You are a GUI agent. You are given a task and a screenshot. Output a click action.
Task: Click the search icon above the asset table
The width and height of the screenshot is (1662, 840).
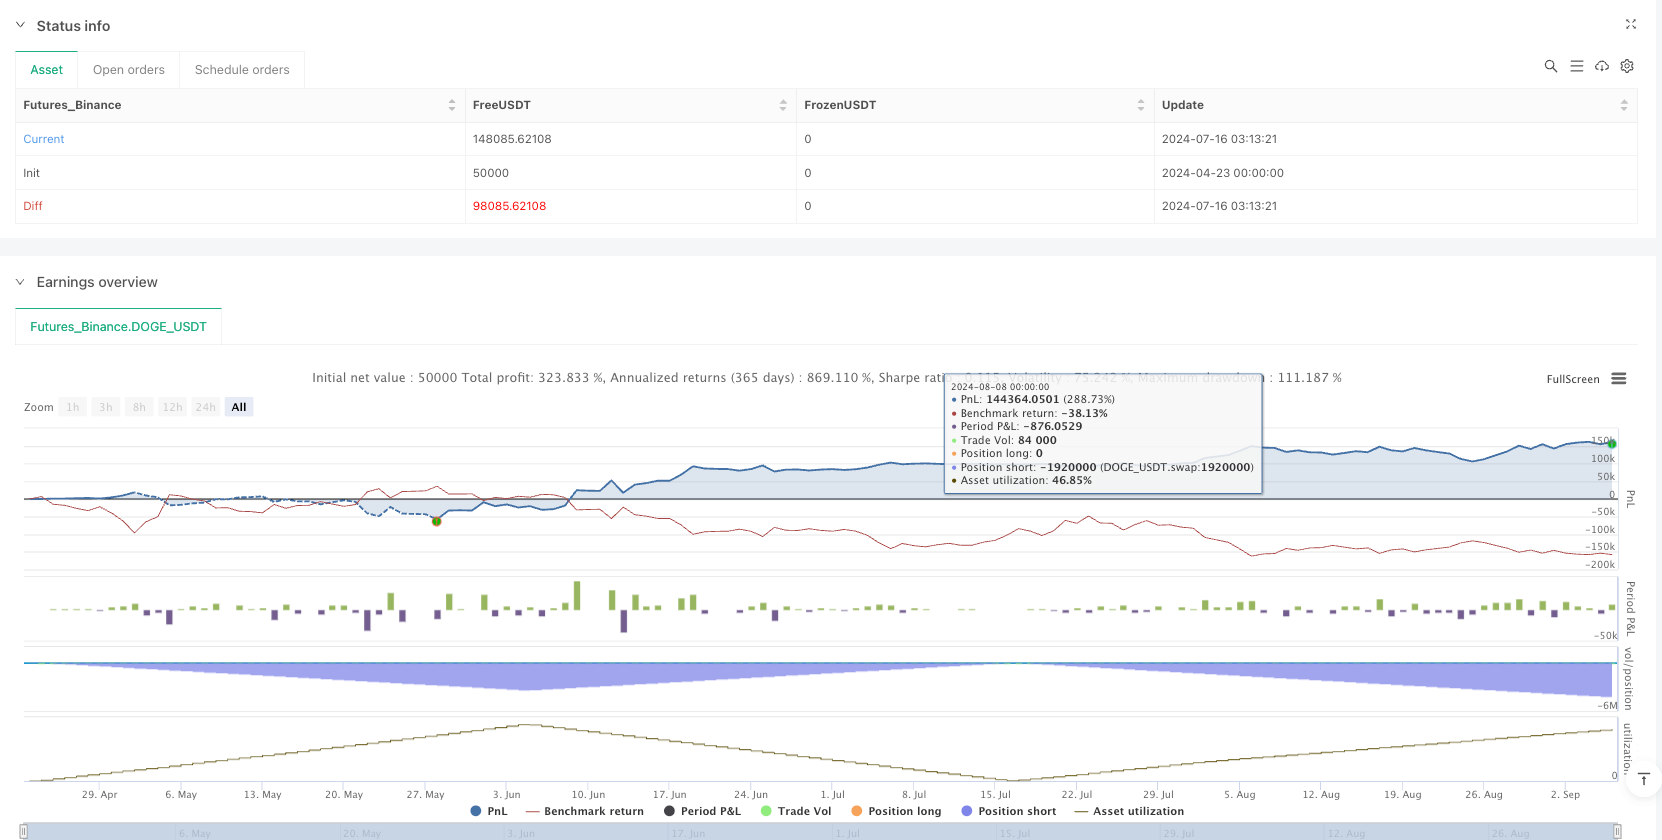pyautogui.click(x=1551, y=66)
